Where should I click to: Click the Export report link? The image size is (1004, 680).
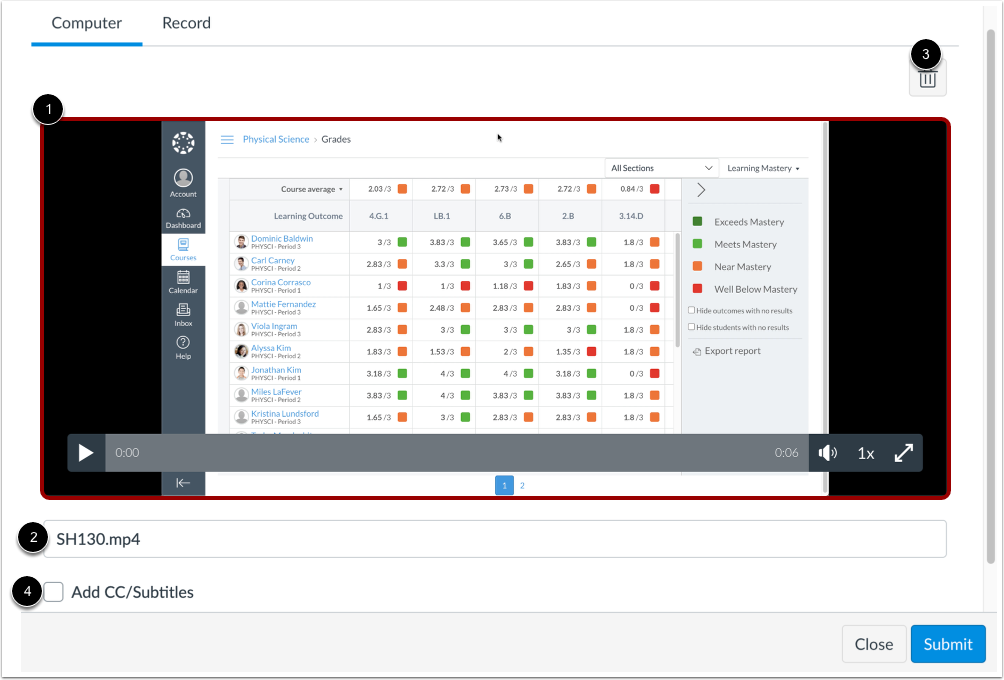click(x=727, y=351)
